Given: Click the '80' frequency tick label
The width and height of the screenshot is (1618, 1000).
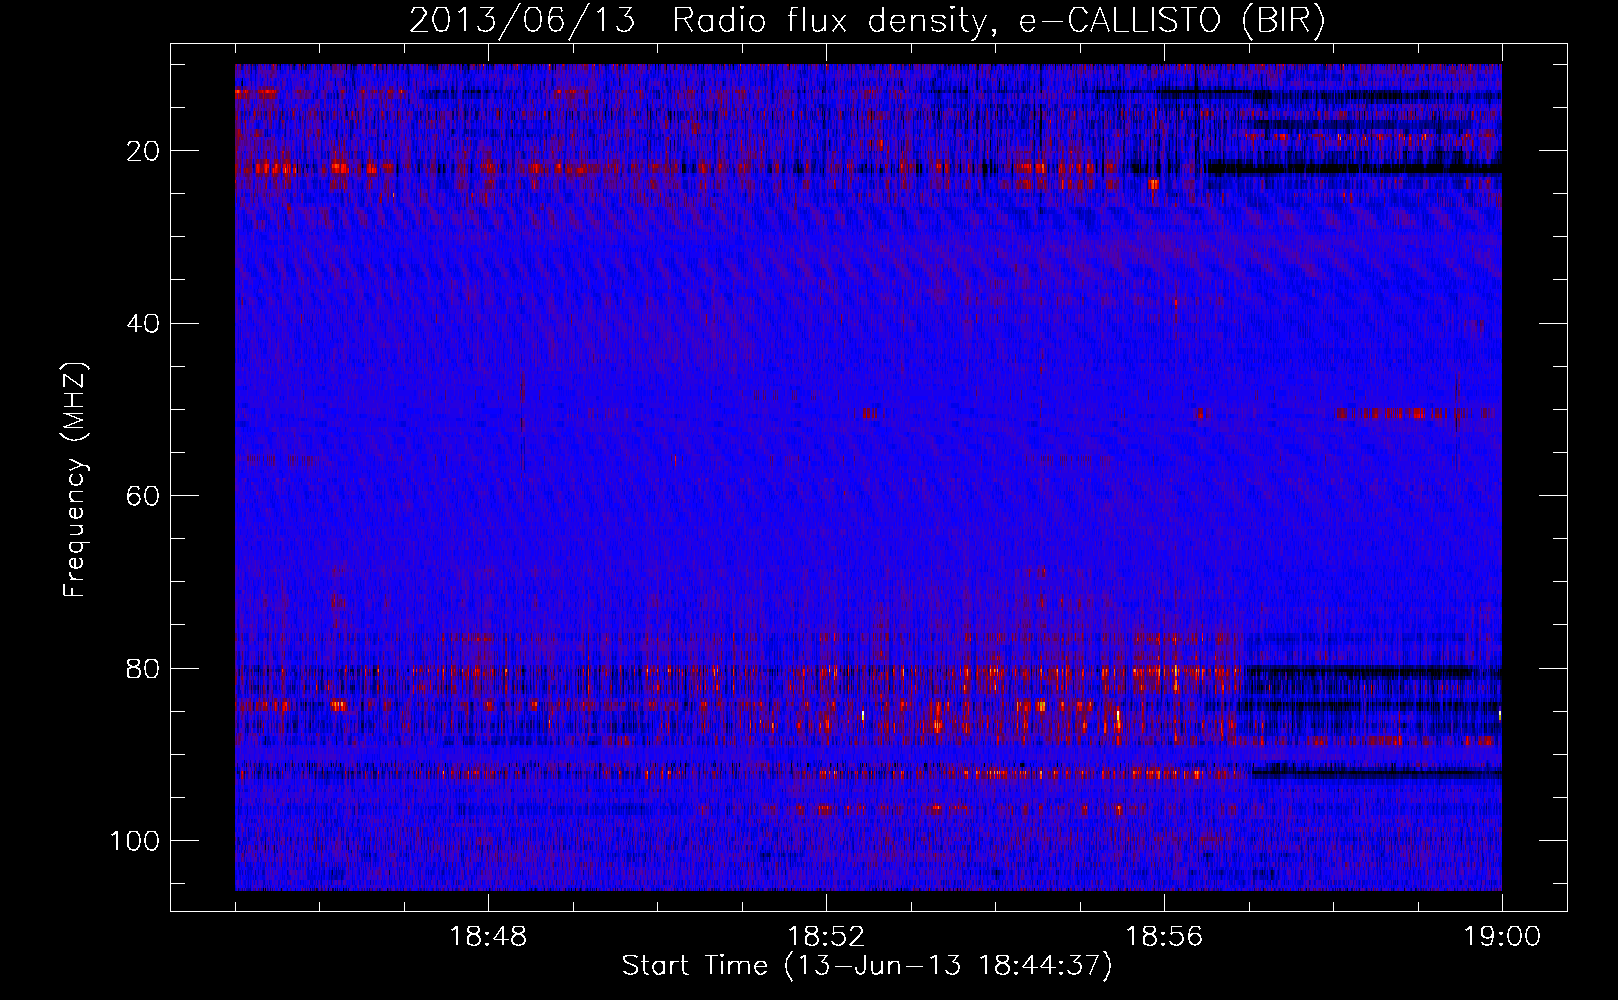Looking at the screenshot, I should coord(144,668).
